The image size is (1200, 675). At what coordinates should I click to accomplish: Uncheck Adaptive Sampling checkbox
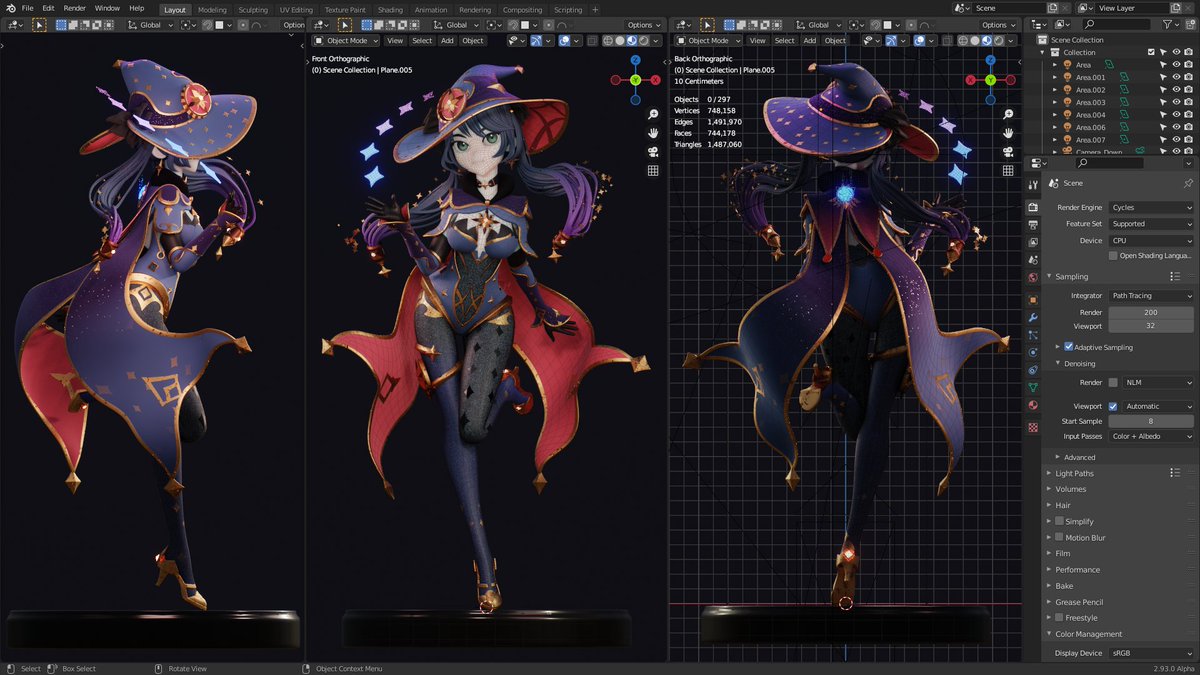(1068, 347)
